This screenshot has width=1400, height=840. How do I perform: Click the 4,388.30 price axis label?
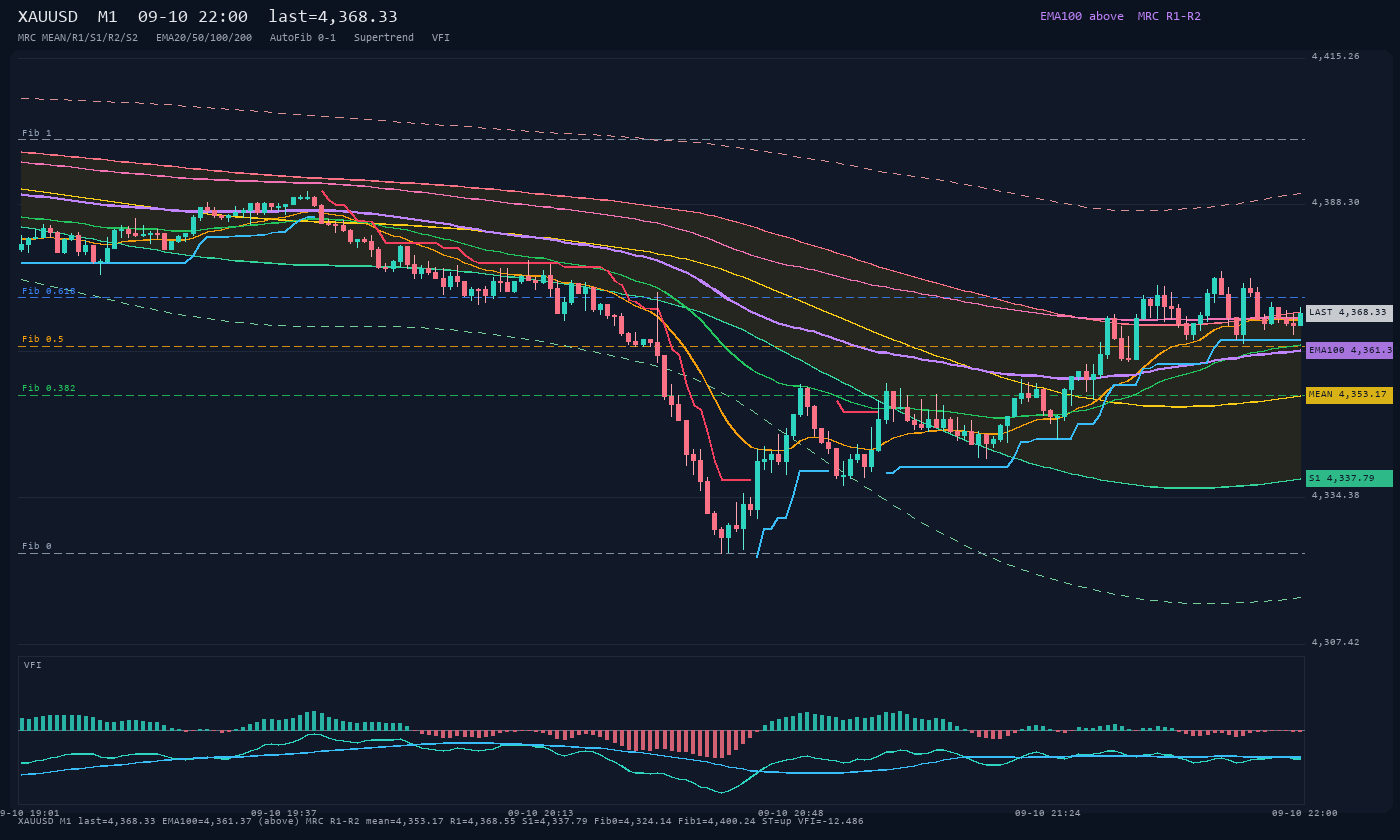click(1336, 202)
